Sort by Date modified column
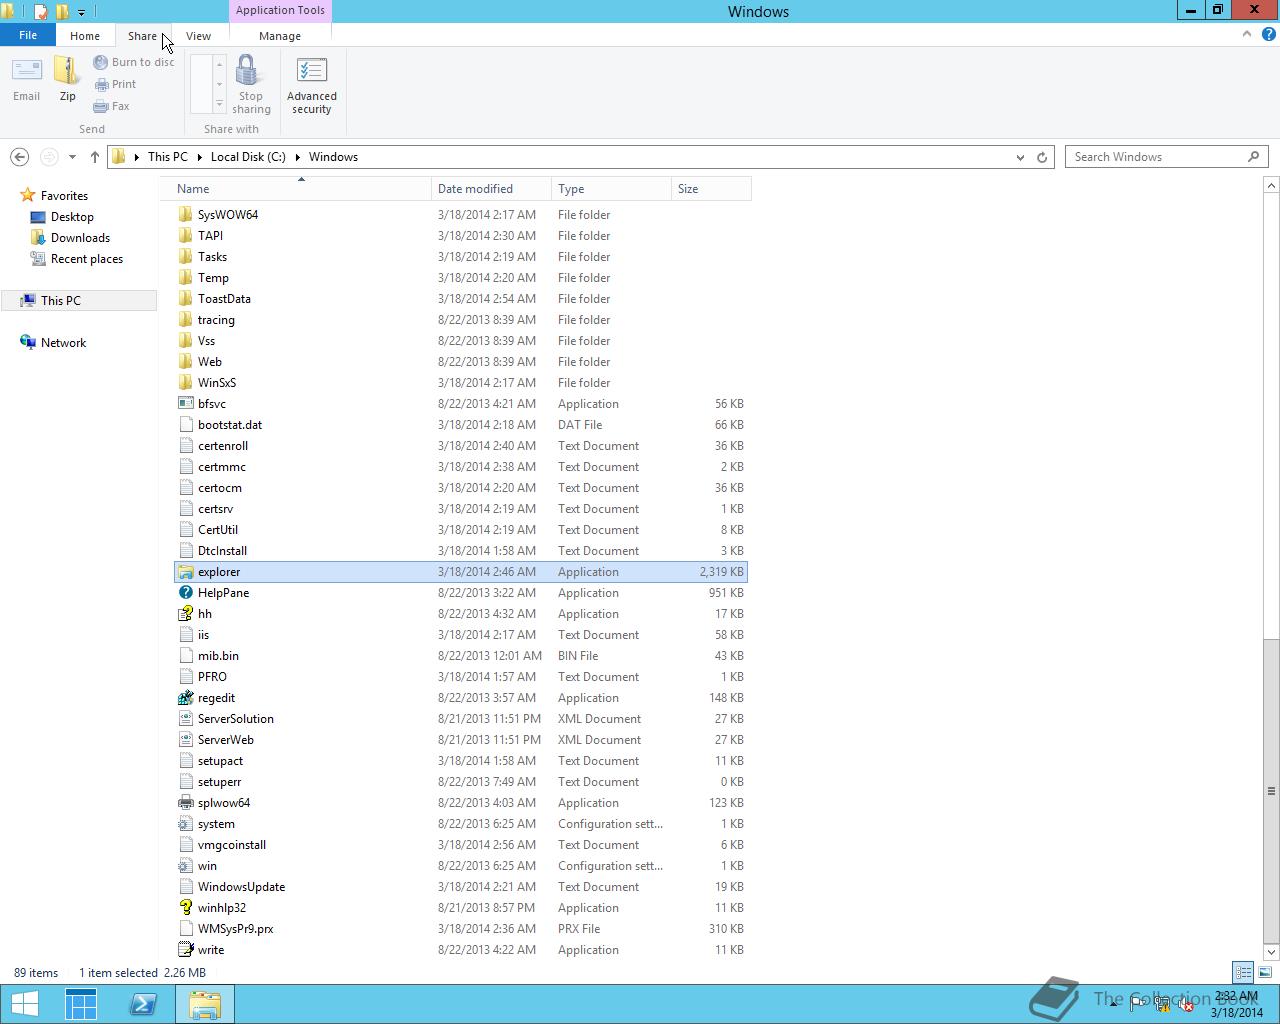 [x=492, y=189]
